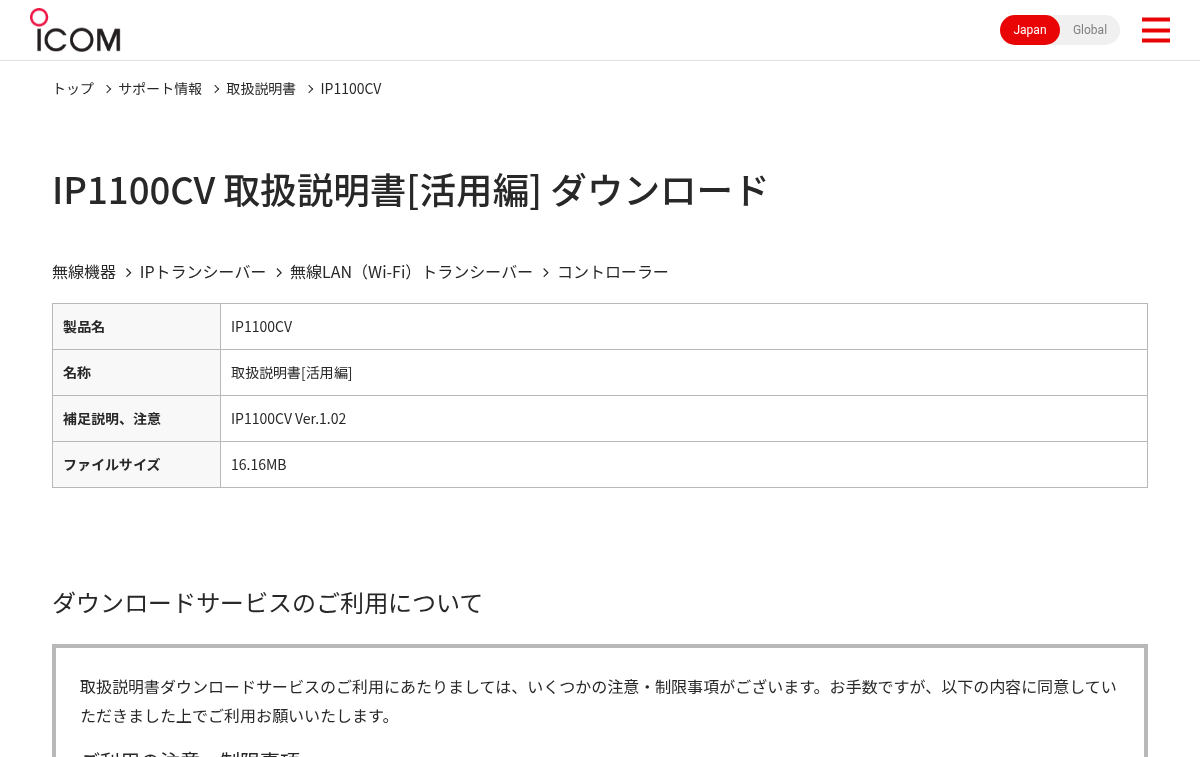Open コントローラー category link
The width and height of the screenshot is (1200, 757).
(x=613, y=272)
